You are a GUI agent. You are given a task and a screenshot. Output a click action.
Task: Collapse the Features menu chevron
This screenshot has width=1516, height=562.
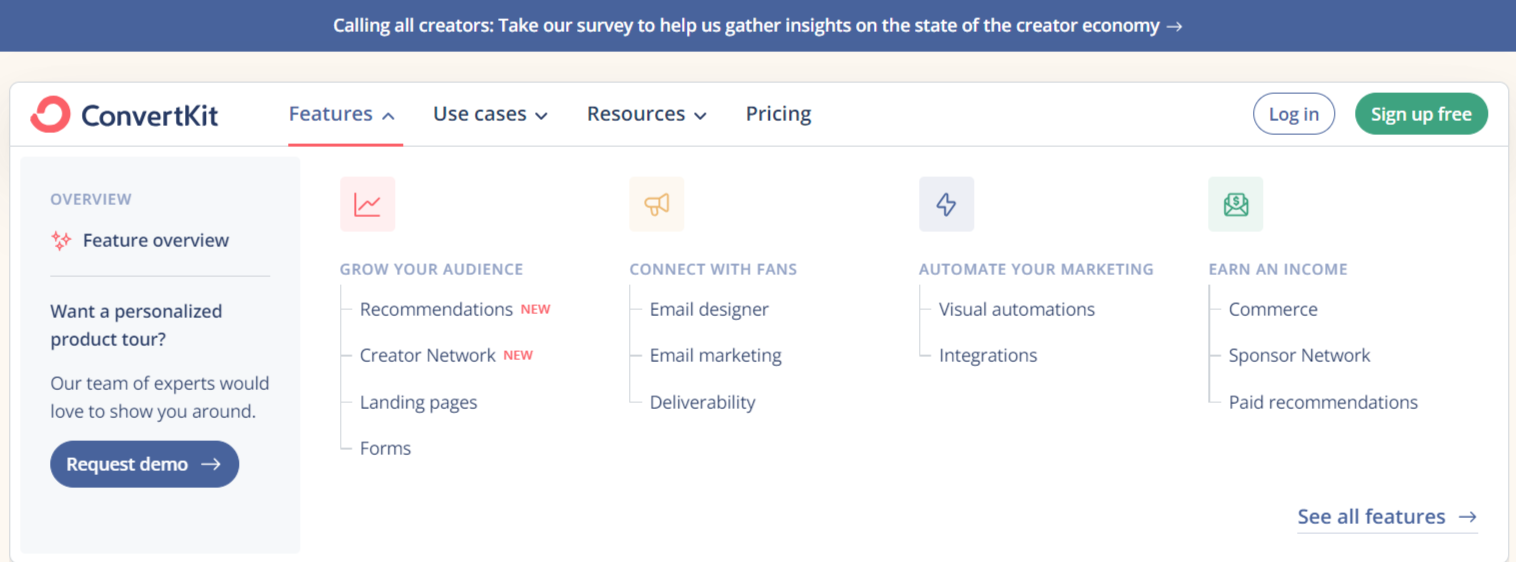388,116
